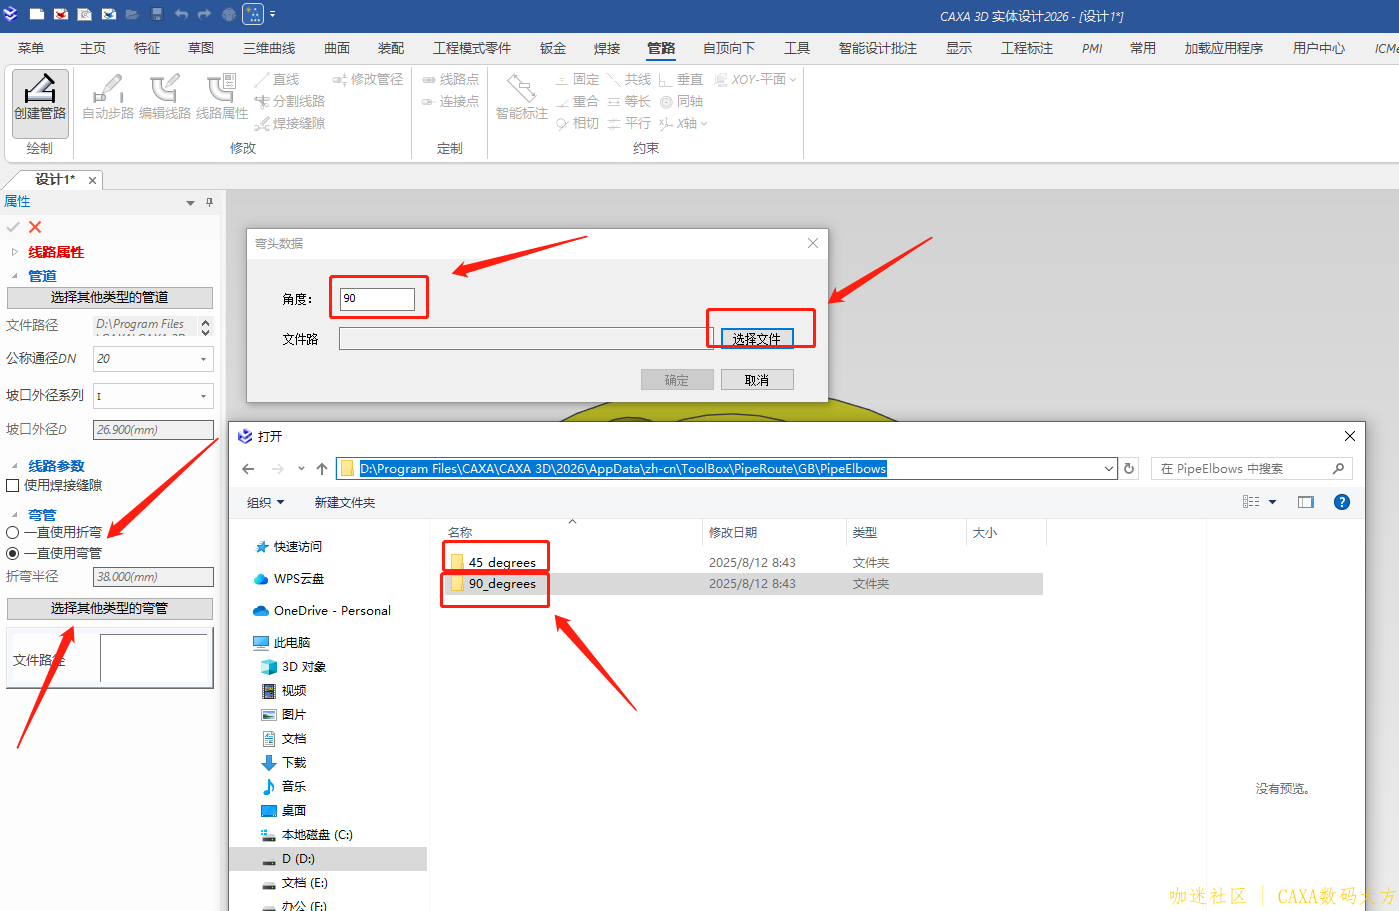Open the 线路属性 route properties tool
This screenshot has height=911, width=1399.
pyautogui.click(x=222, y=98)
